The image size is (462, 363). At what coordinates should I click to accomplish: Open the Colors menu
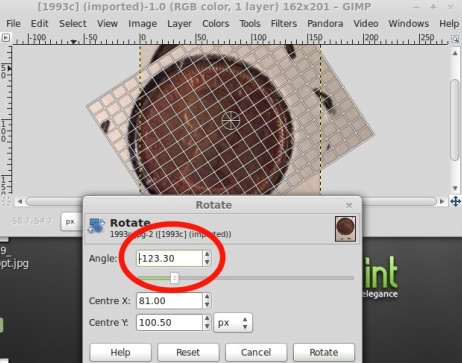(x=216, y=24)
